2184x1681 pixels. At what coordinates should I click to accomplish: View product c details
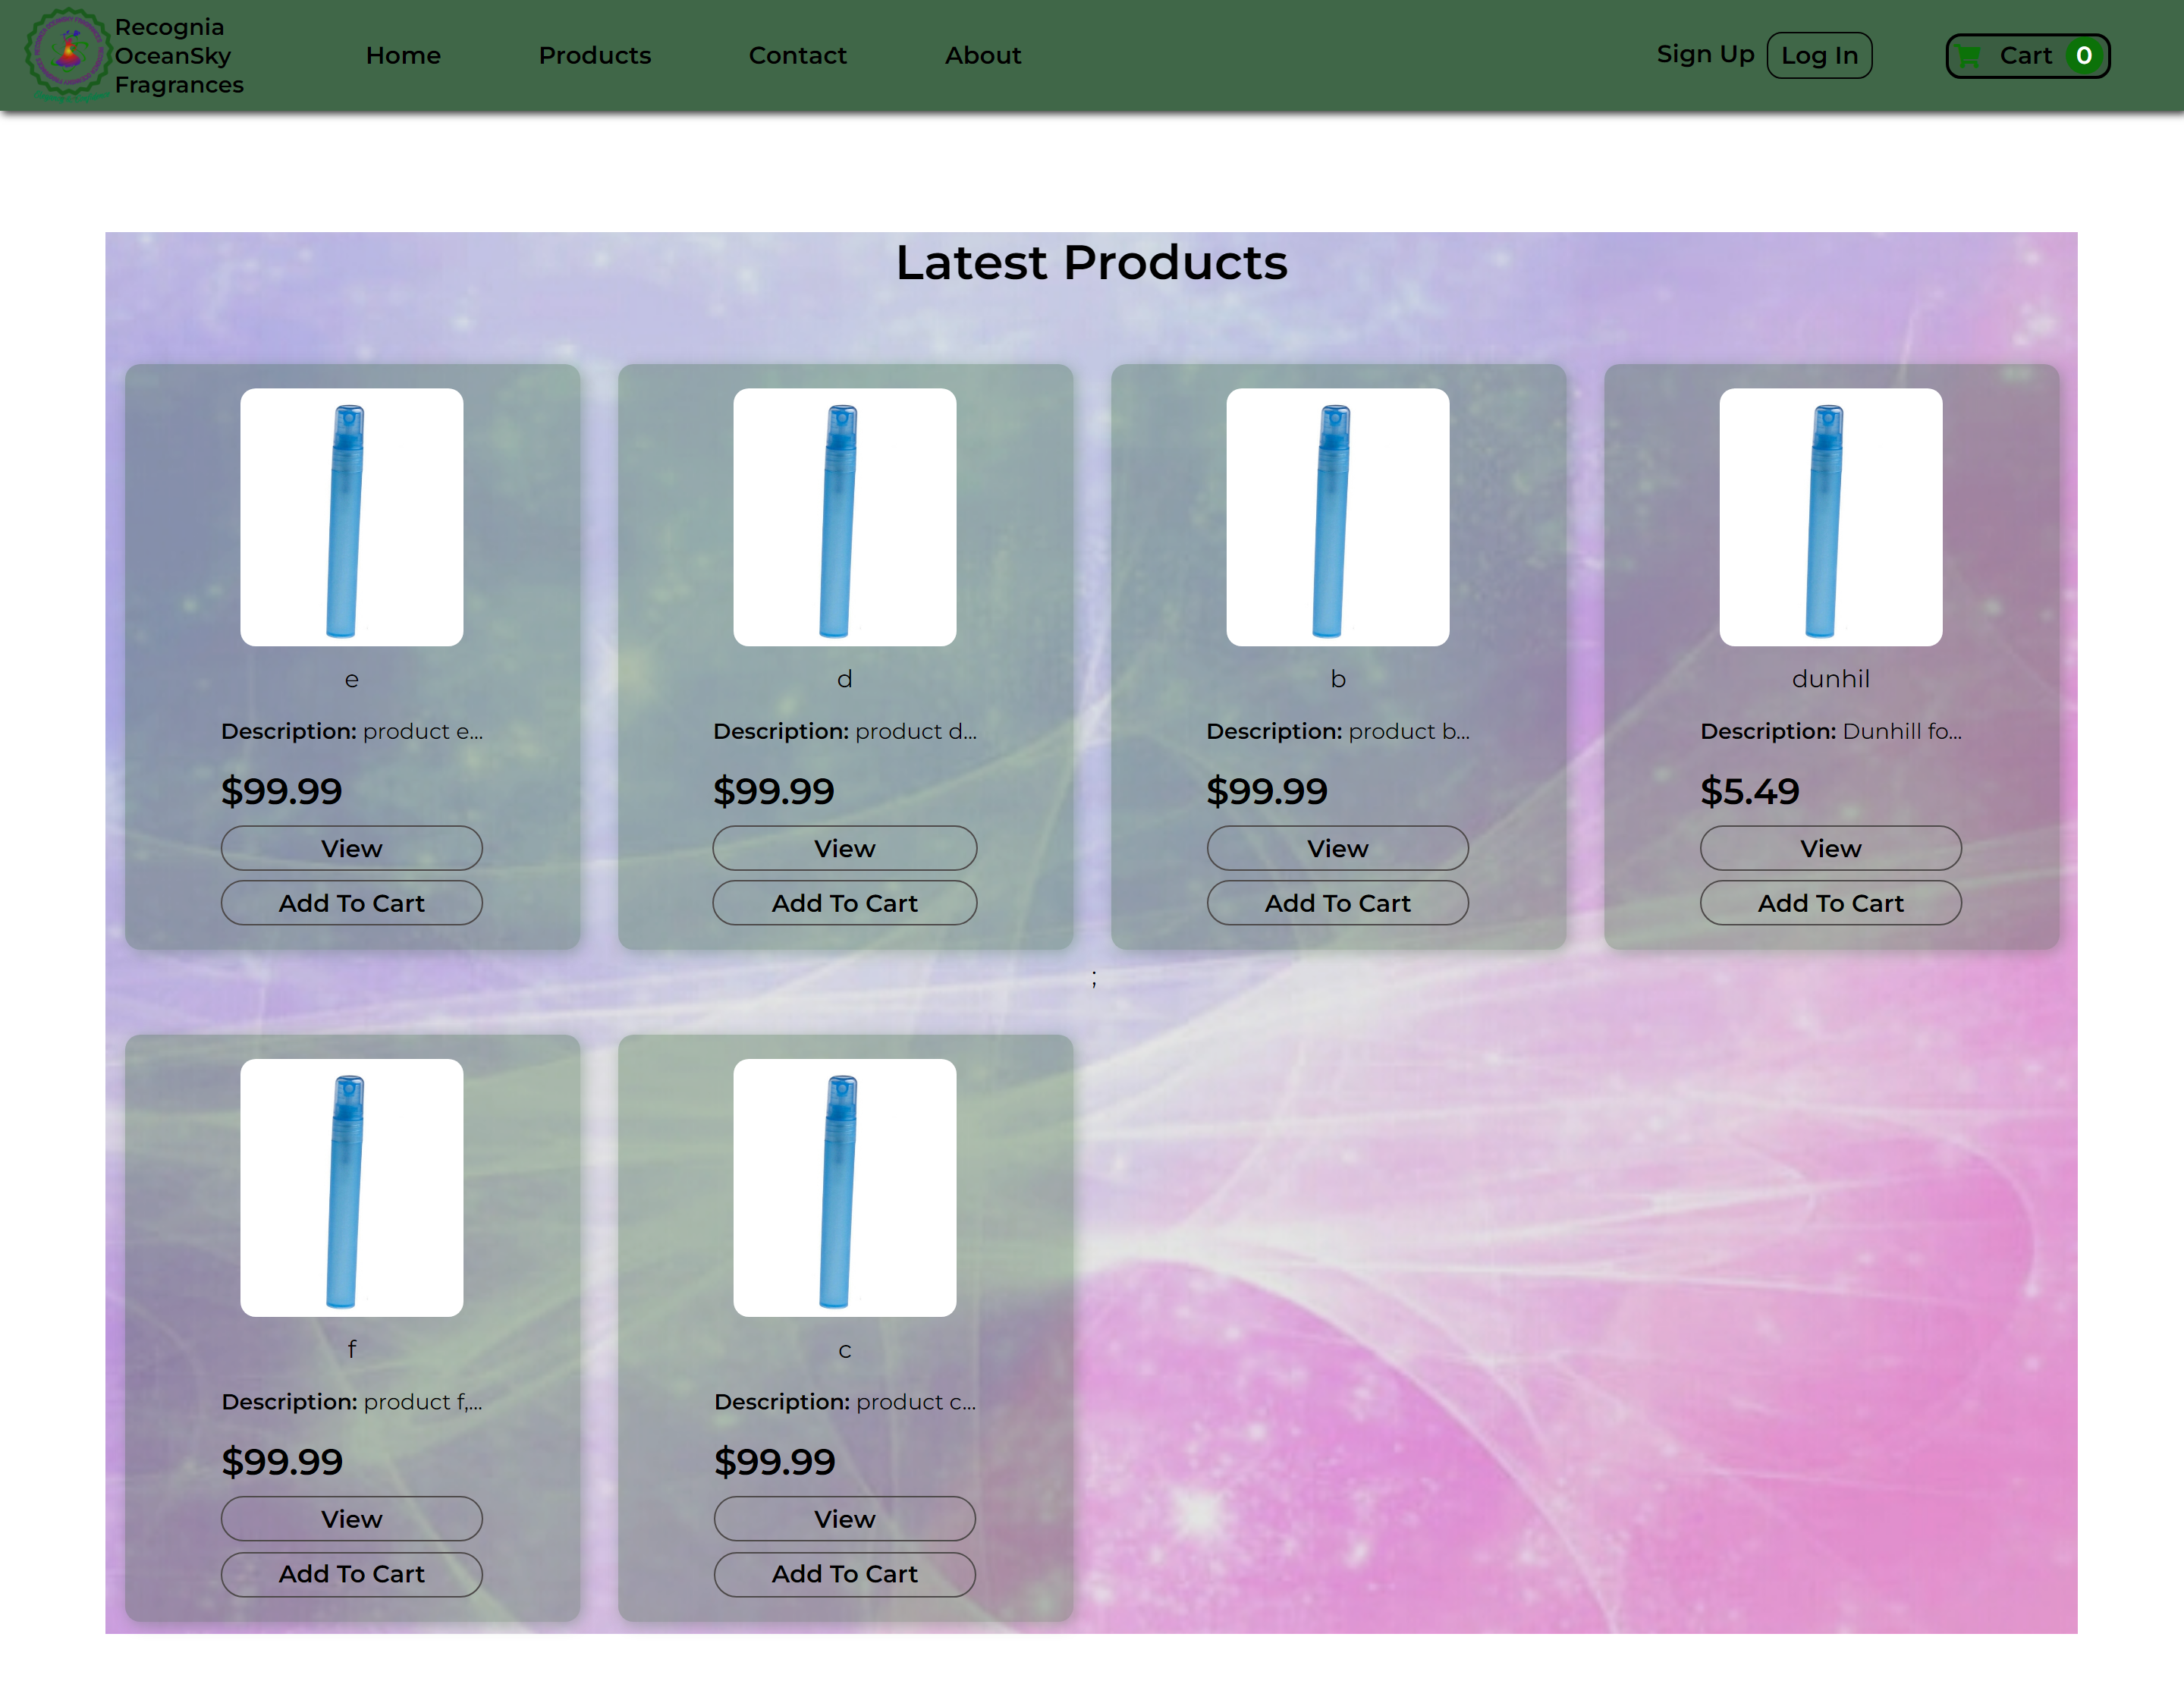[845, 1519]
